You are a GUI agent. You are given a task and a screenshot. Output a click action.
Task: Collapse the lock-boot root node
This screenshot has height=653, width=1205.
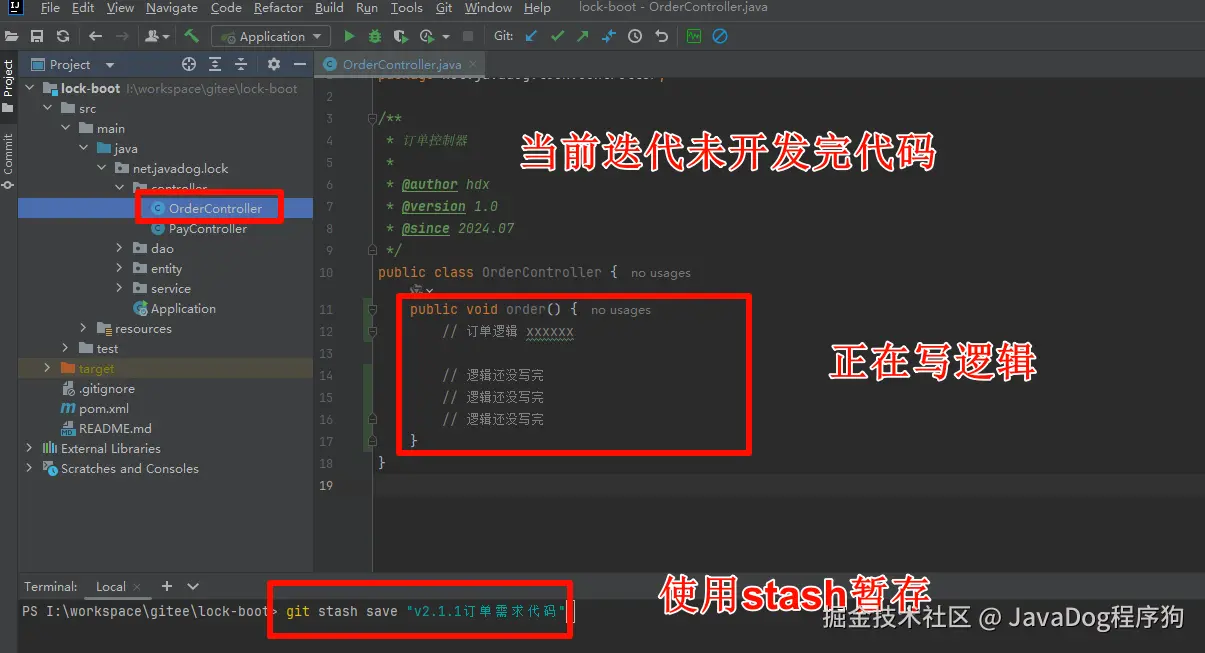click(29, 88)
